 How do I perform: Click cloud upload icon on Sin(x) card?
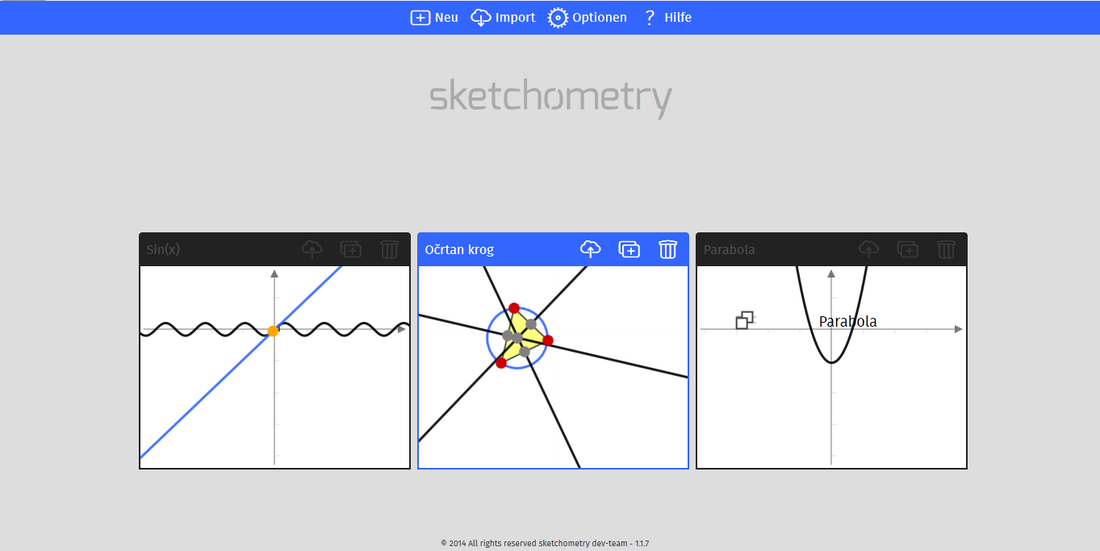point(312,249)
